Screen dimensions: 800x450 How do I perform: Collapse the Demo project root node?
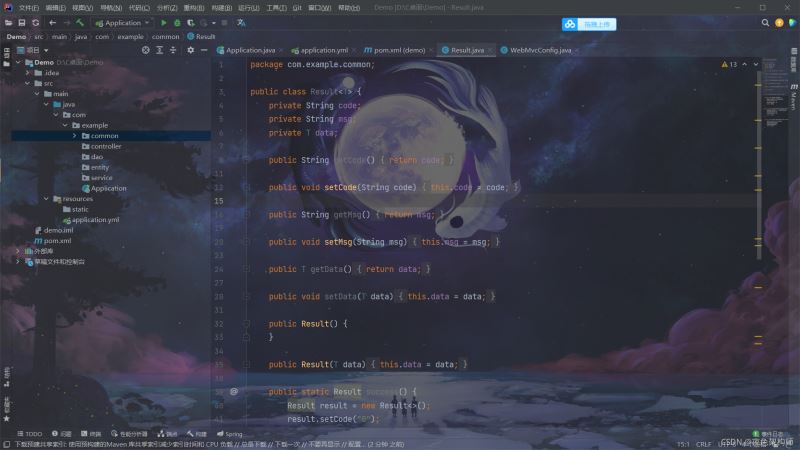pos(18,62)
